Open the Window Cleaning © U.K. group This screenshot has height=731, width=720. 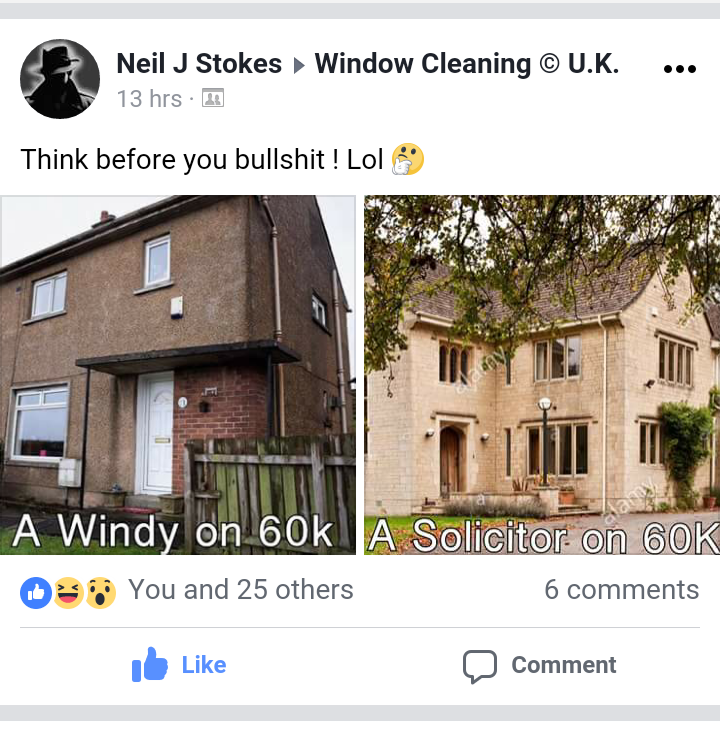point(467,63)
